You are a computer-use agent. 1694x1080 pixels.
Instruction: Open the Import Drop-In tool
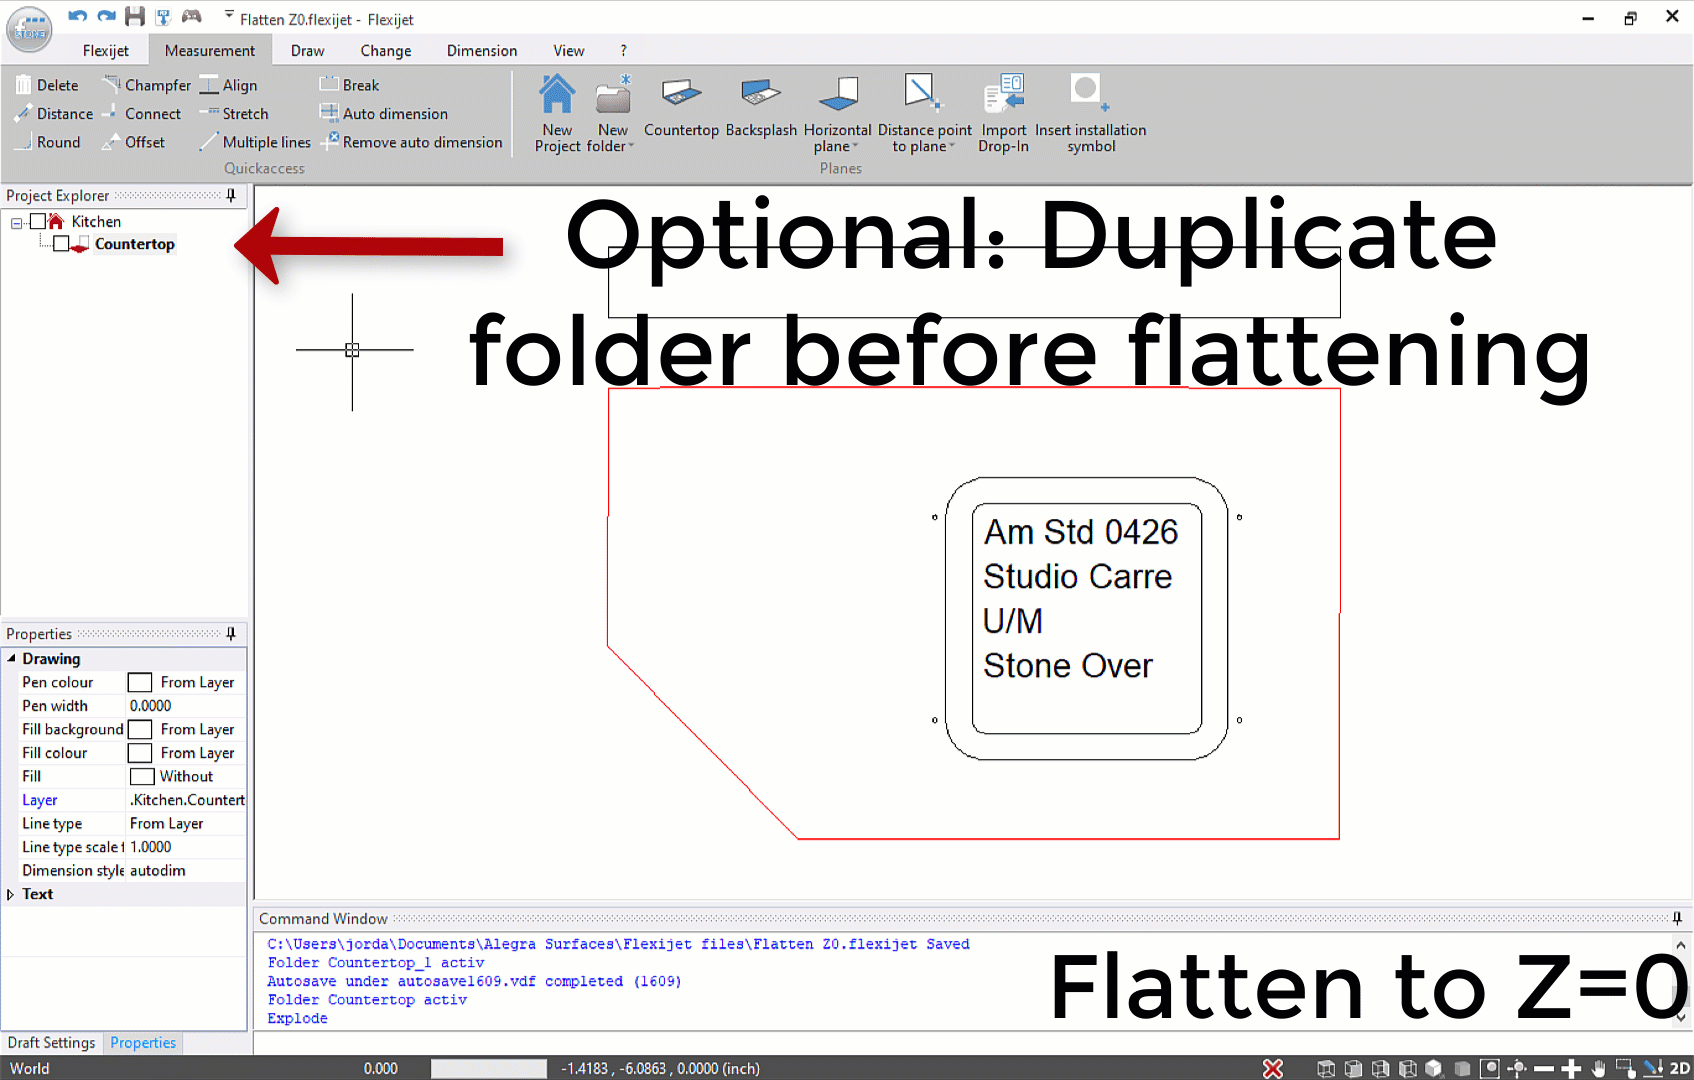[x=1003, y=110]
